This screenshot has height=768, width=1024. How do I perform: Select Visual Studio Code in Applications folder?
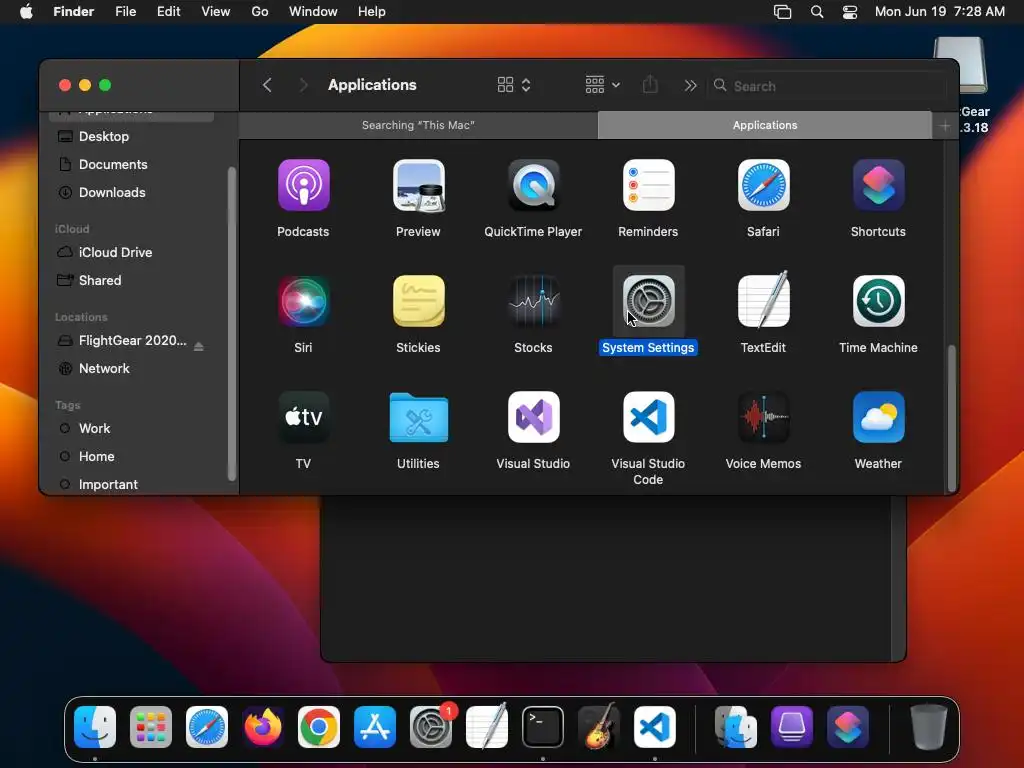click(648, 417)
